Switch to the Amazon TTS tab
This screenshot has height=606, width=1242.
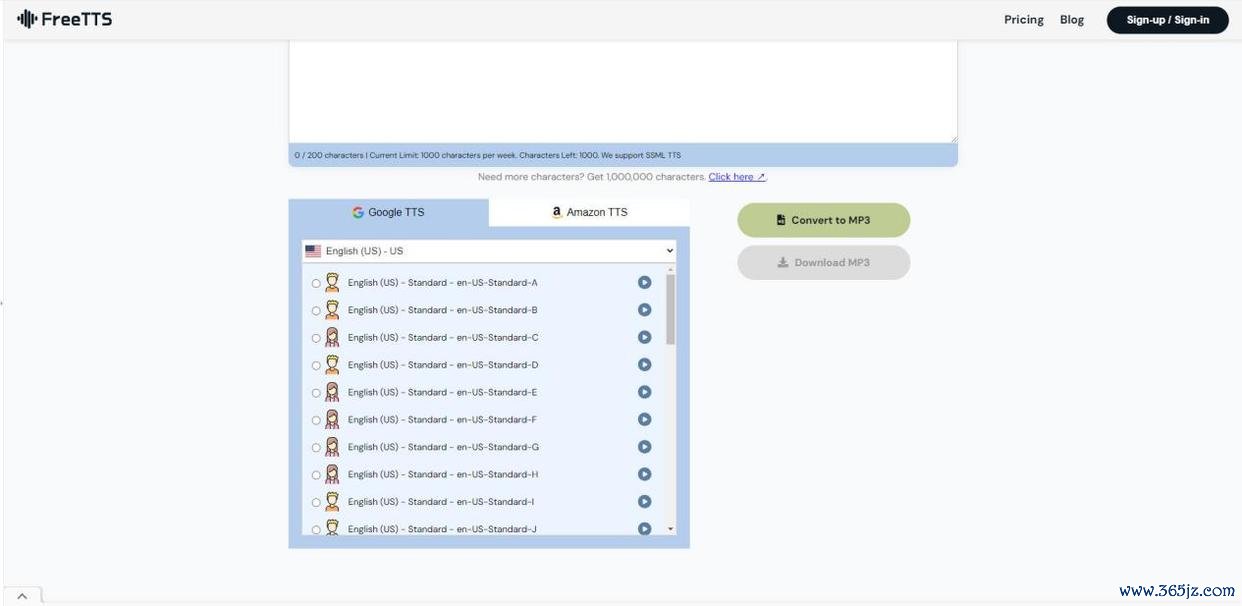(589, 212)
